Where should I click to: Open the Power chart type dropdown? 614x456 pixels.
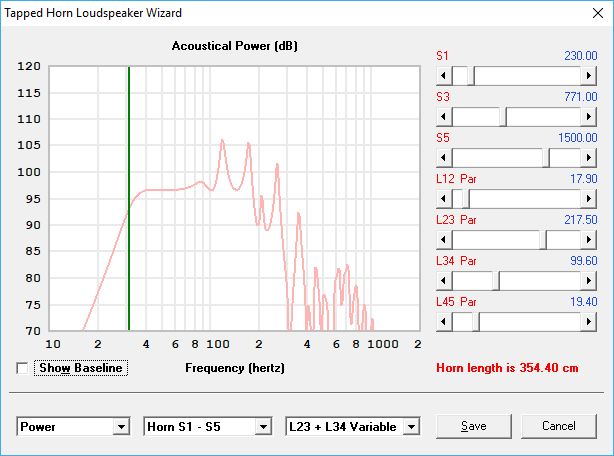tap(121, 427)
